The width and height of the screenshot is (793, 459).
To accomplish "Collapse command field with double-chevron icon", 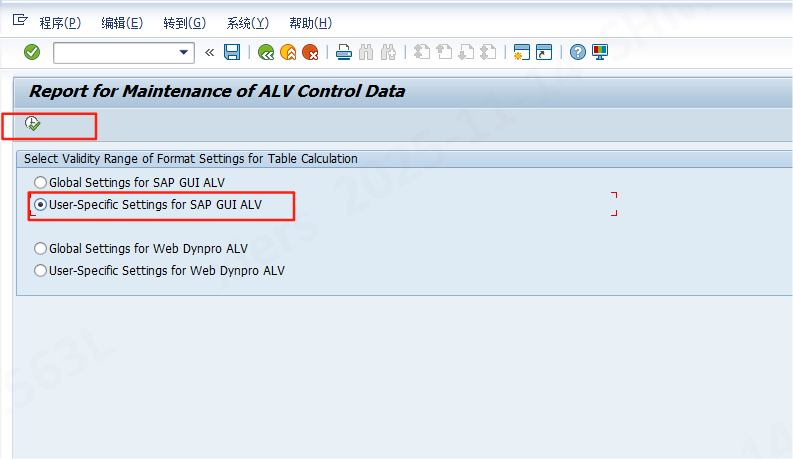I will pos(209,52).
